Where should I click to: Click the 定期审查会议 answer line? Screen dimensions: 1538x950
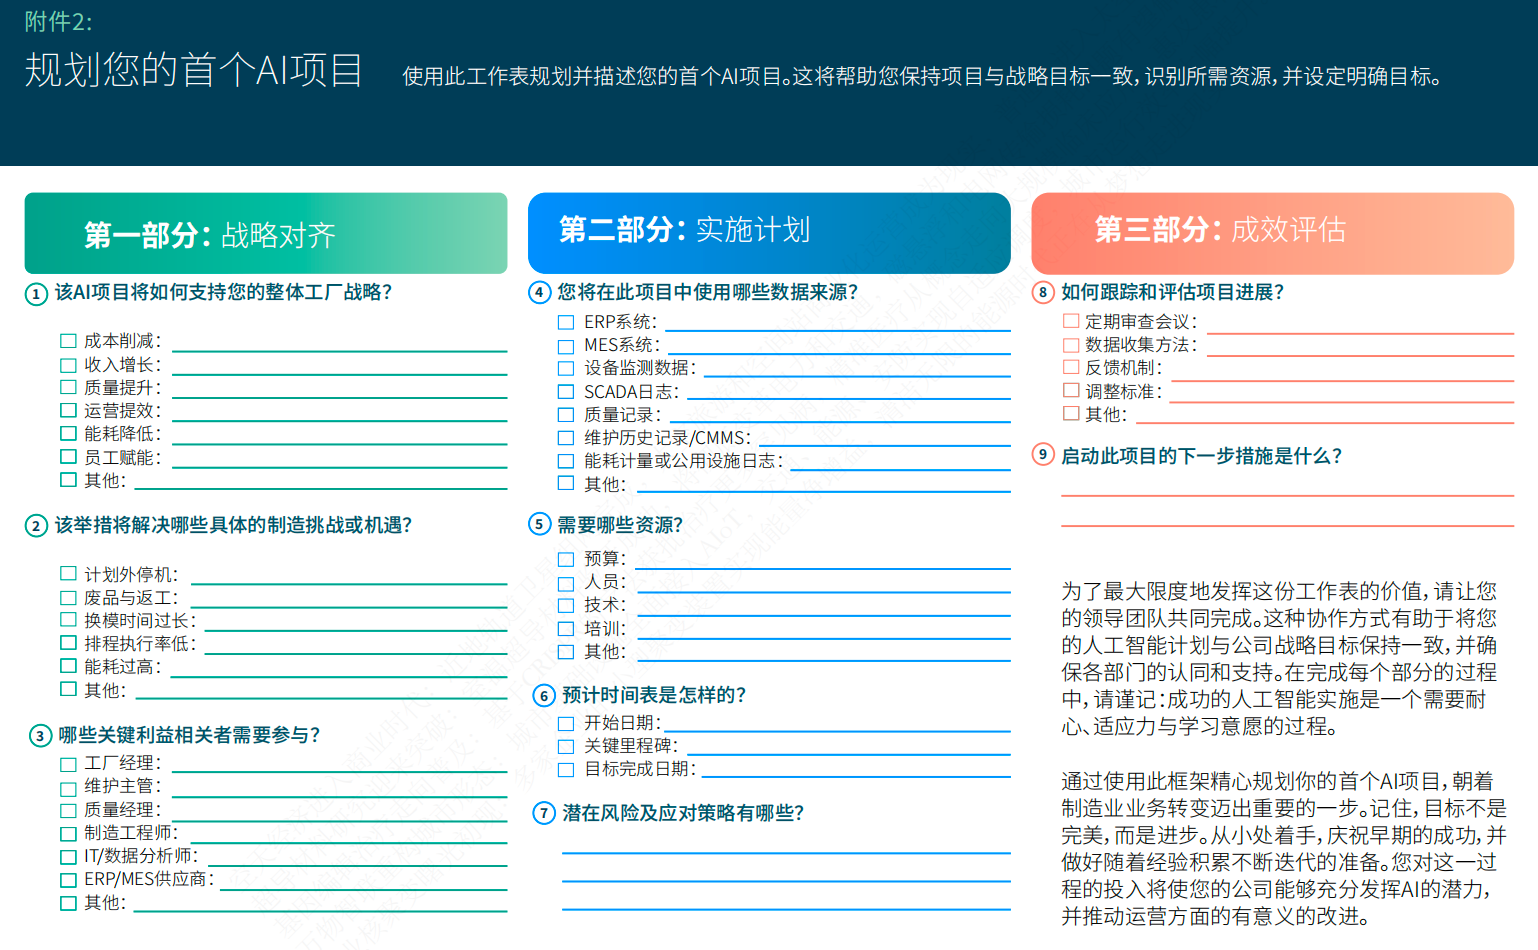pos(1360,331)
